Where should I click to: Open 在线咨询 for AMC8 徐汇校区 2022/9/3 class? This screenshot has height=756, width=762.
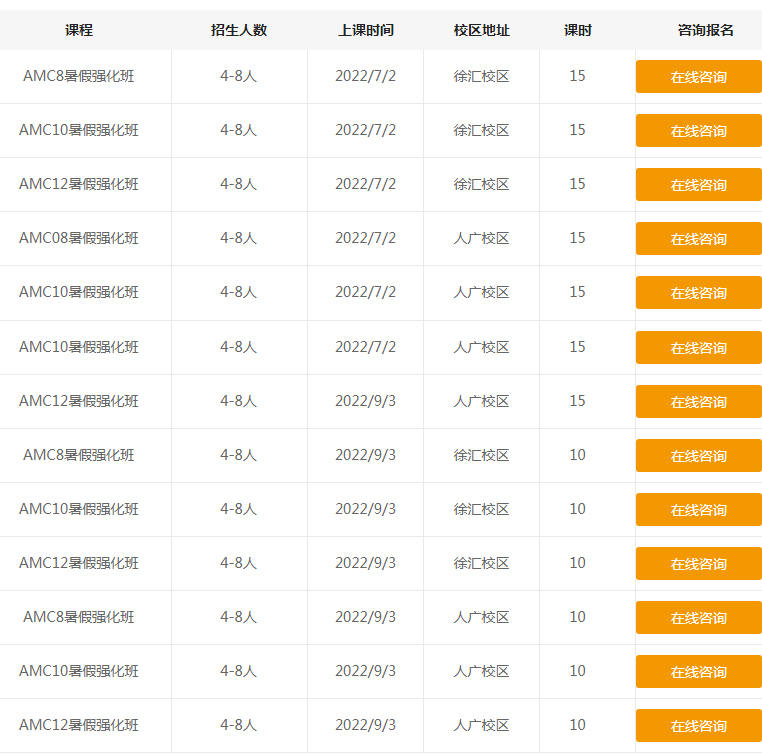click(x=698, y=456)
